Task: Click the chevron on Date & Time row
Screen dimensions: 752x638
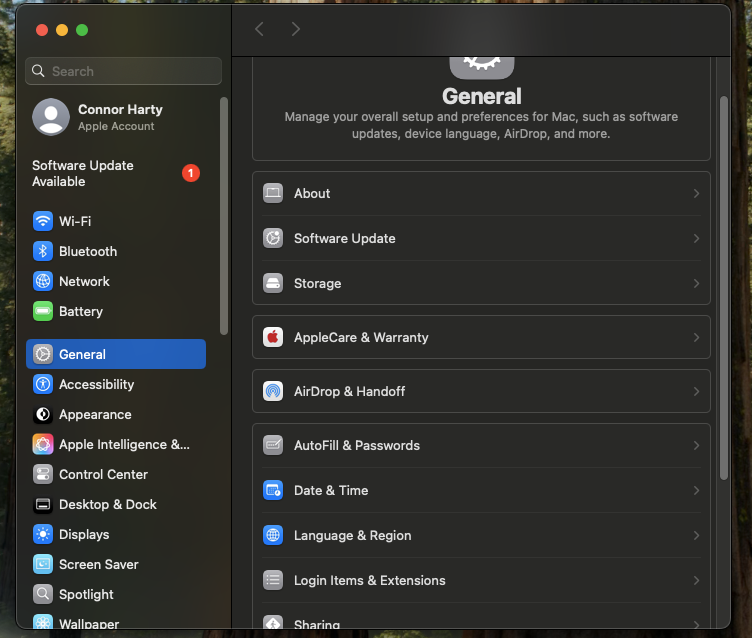Action: [696, 490]
